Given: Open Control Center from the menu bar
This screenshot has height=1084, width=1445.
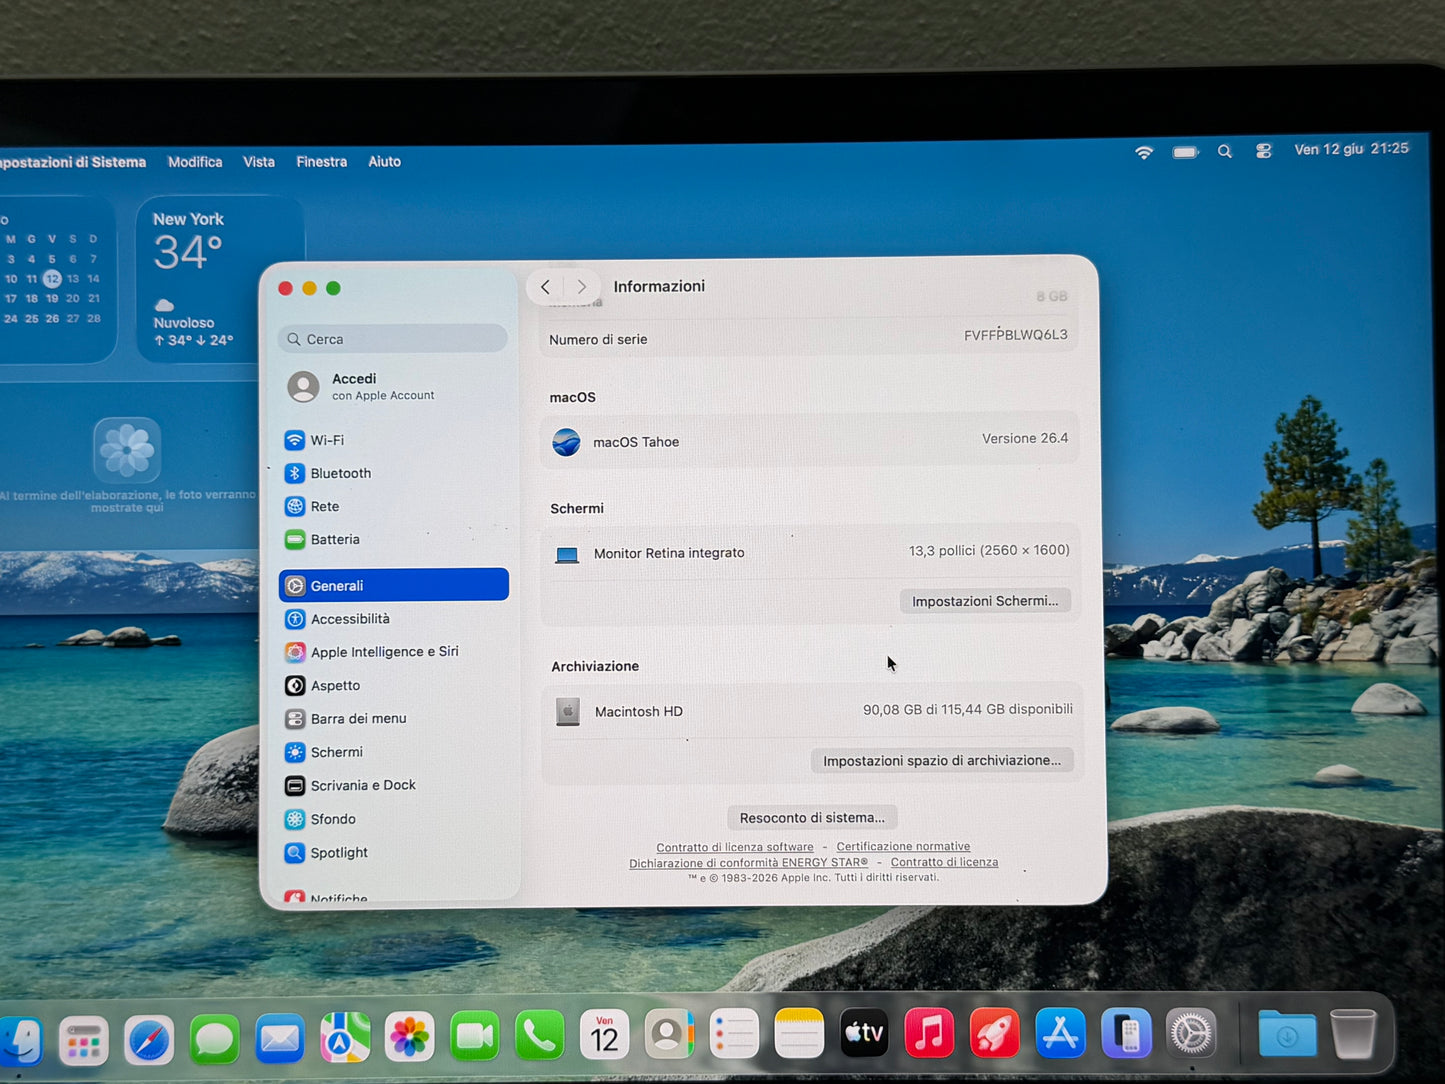Looking at the screenshot, I should point(1263,151).
